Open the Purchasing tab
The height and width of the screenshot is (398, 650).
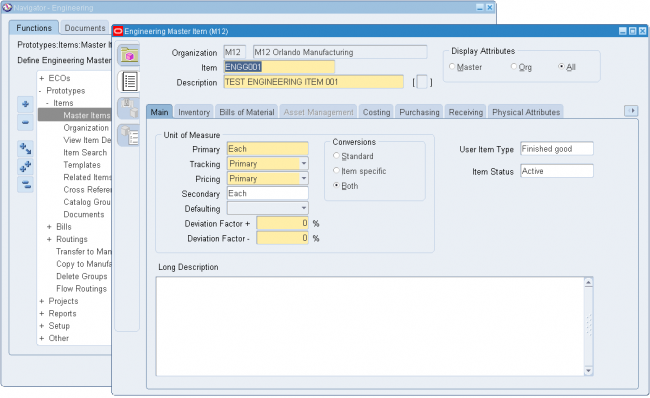click(419, 112)
